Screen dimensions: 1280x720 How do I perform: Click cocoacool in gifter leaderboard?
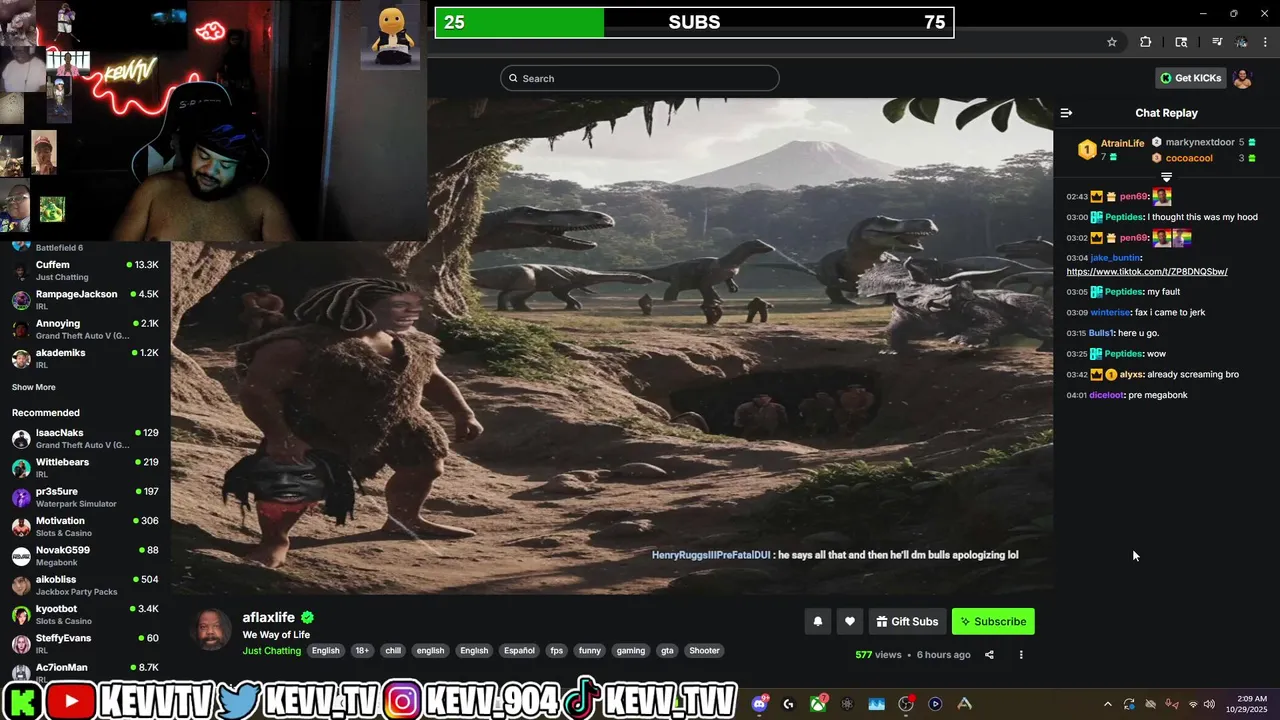tap(1189, 158)
